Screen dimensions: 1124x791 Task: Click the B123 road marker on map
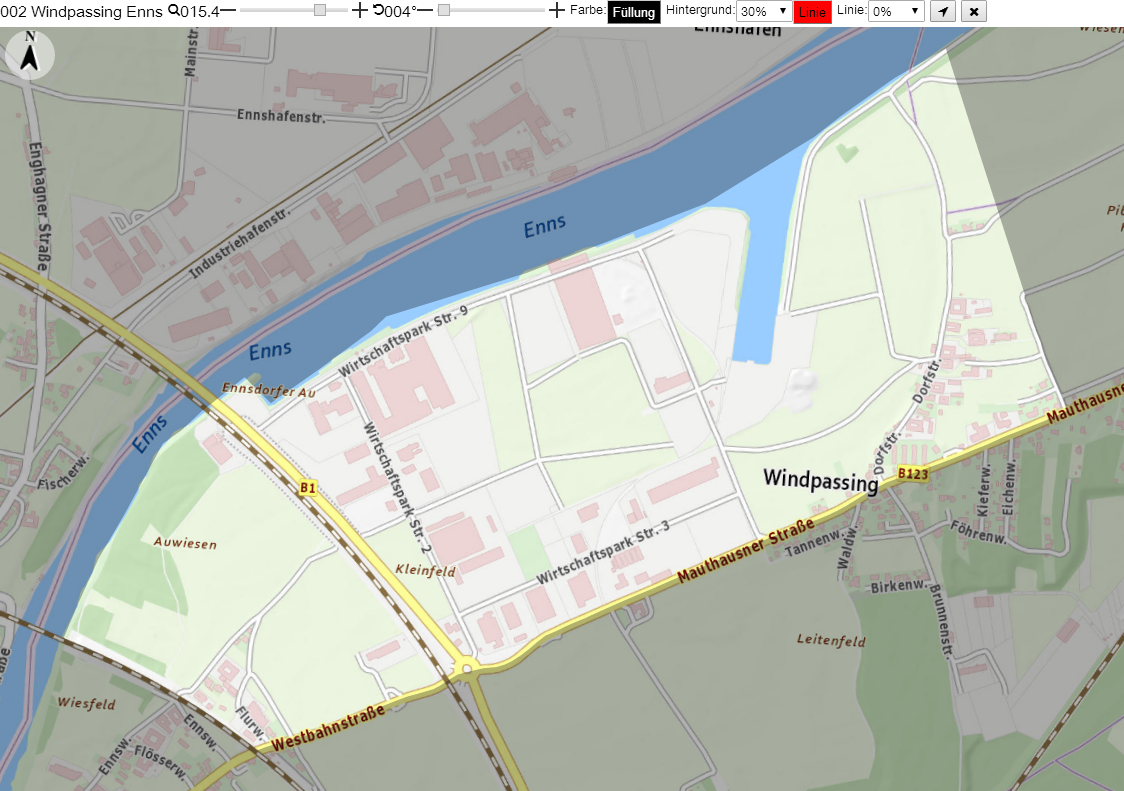[913, 473]
